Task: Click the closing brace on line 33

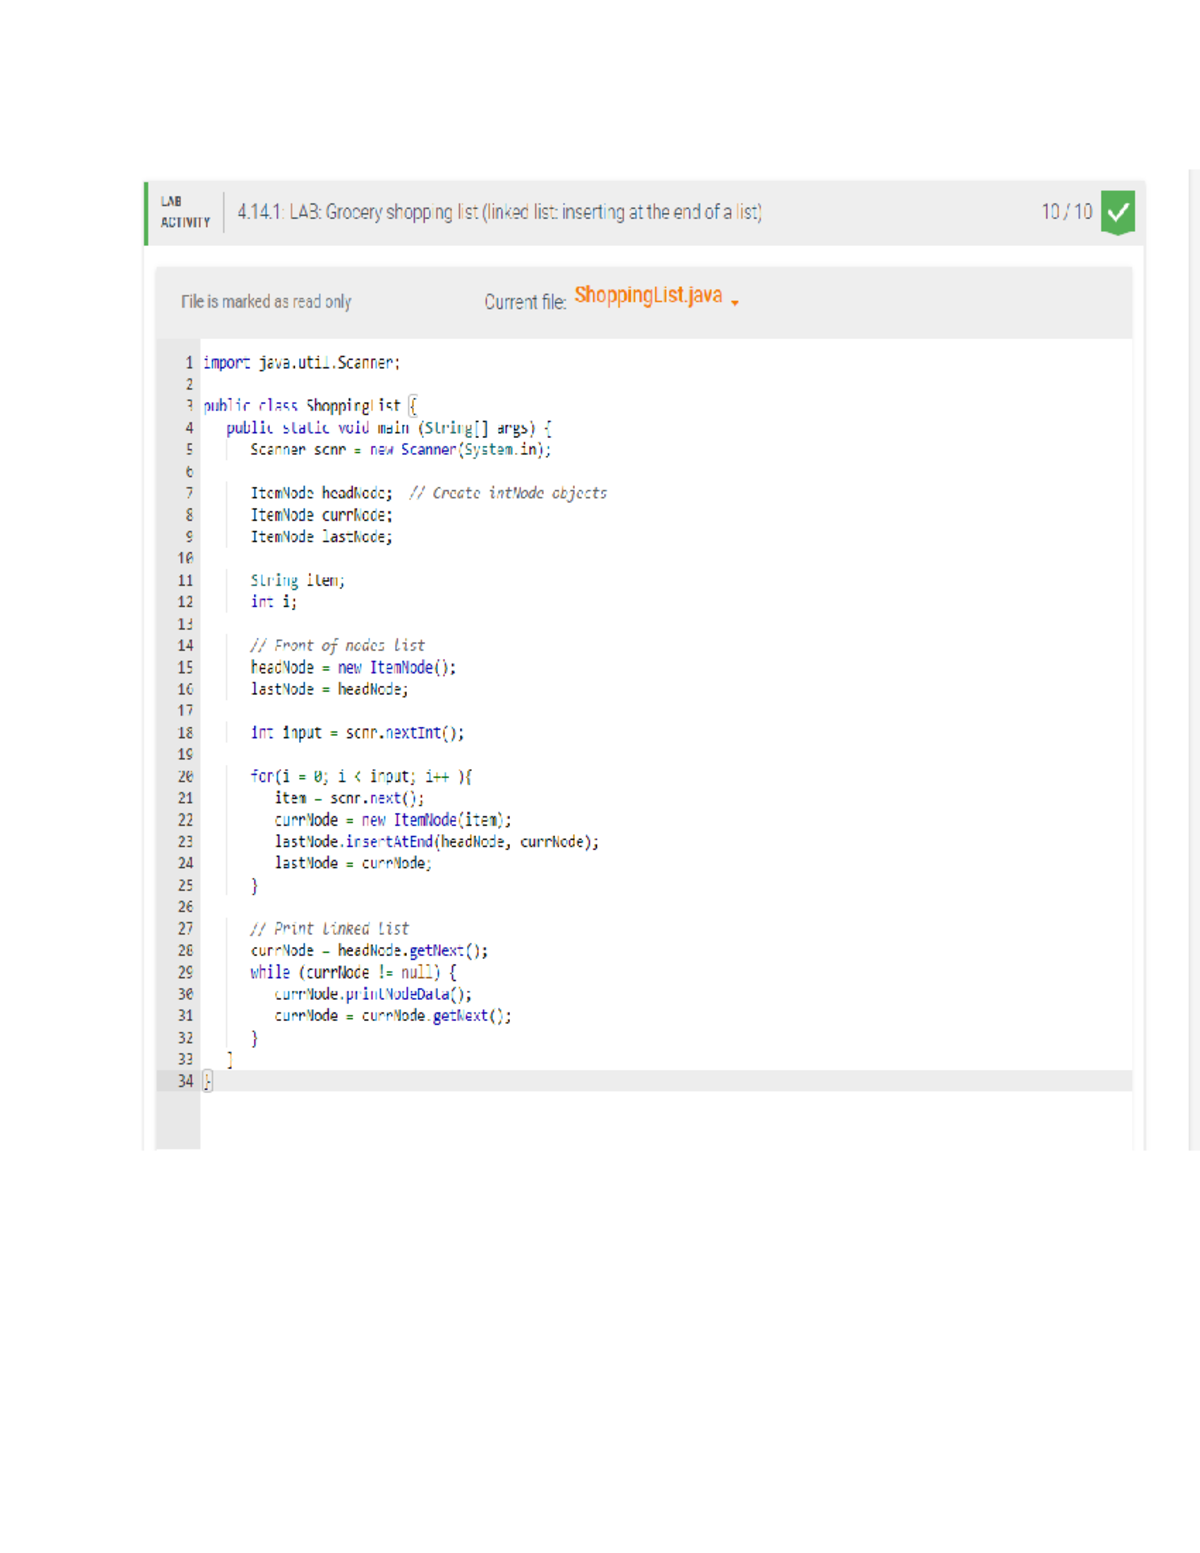Action: tap(228, 1058)
